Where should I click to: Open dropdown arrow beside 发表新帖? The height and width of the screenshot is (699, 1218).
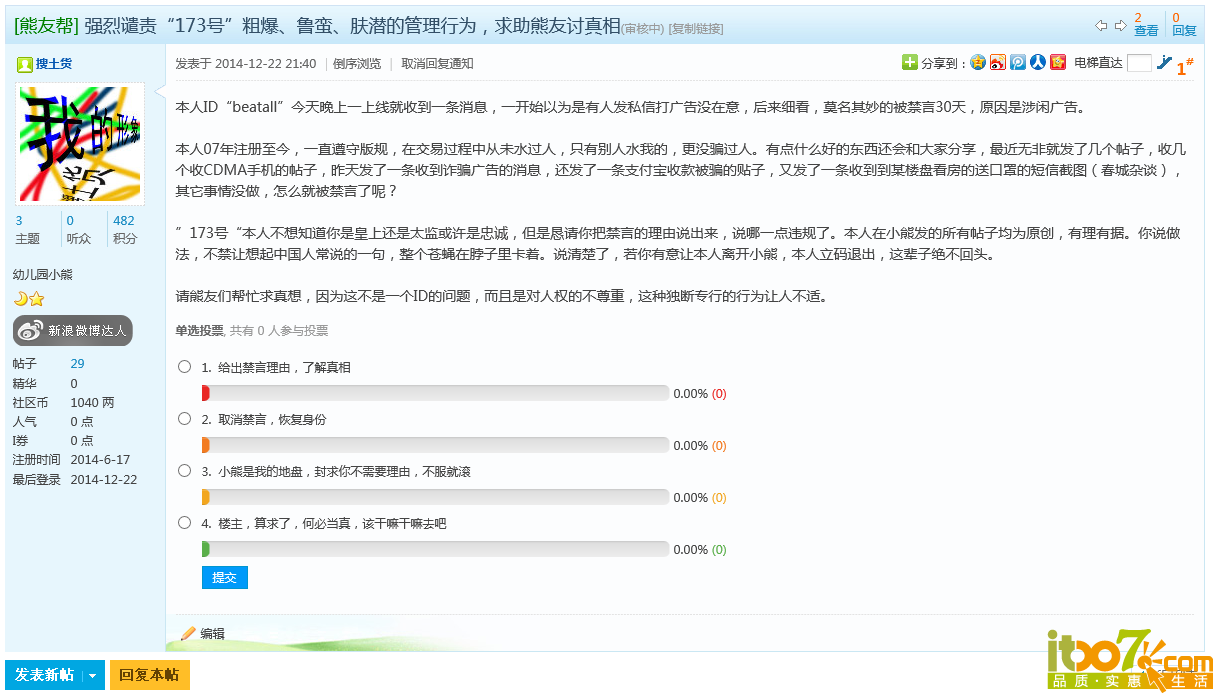tap(93, 676)
